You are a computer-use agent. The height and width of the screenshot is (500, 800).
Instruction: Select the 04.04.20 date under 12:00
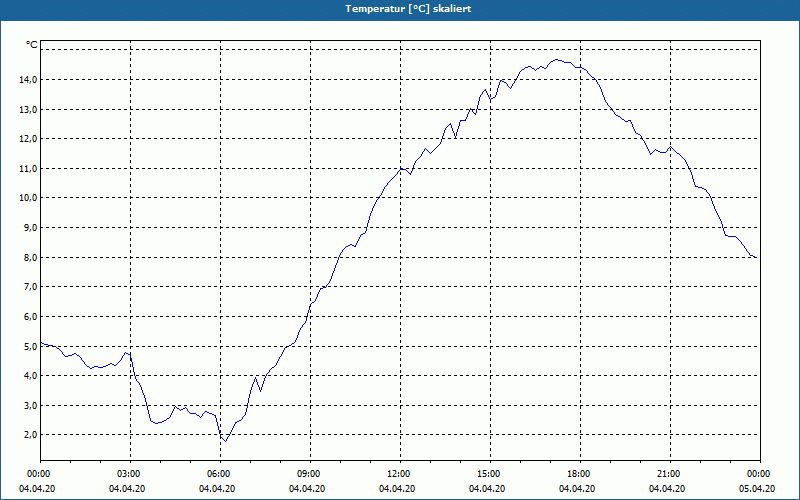[x=397, y=489]
